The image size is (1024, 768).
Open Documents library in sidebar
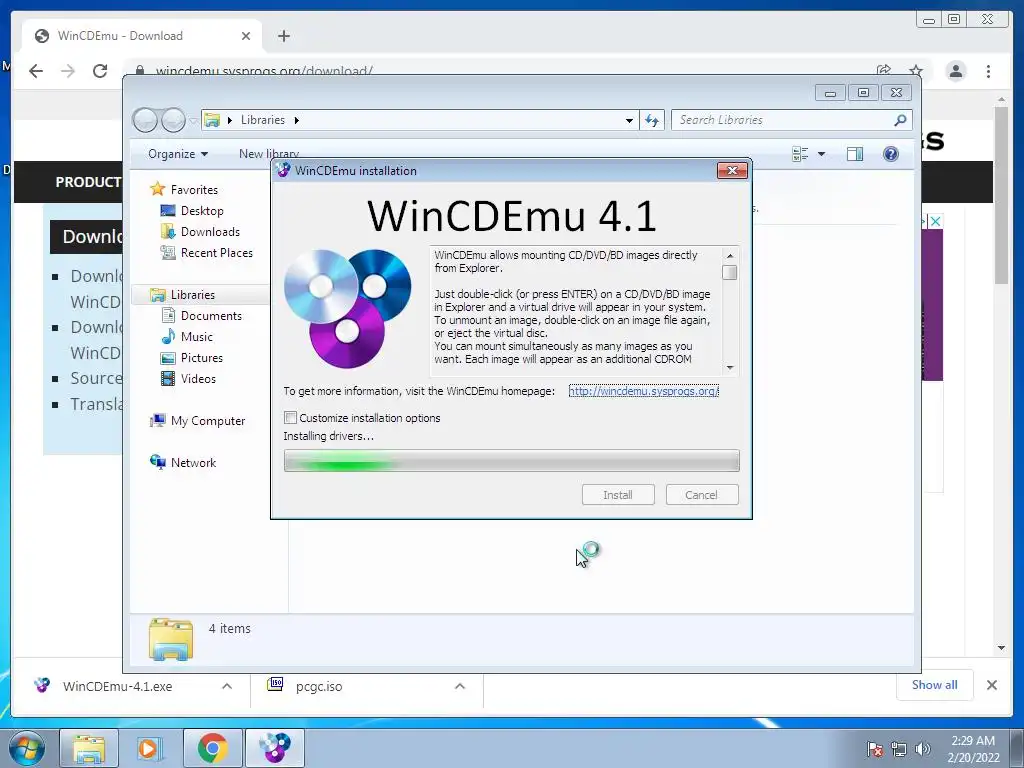coord(211,315)
